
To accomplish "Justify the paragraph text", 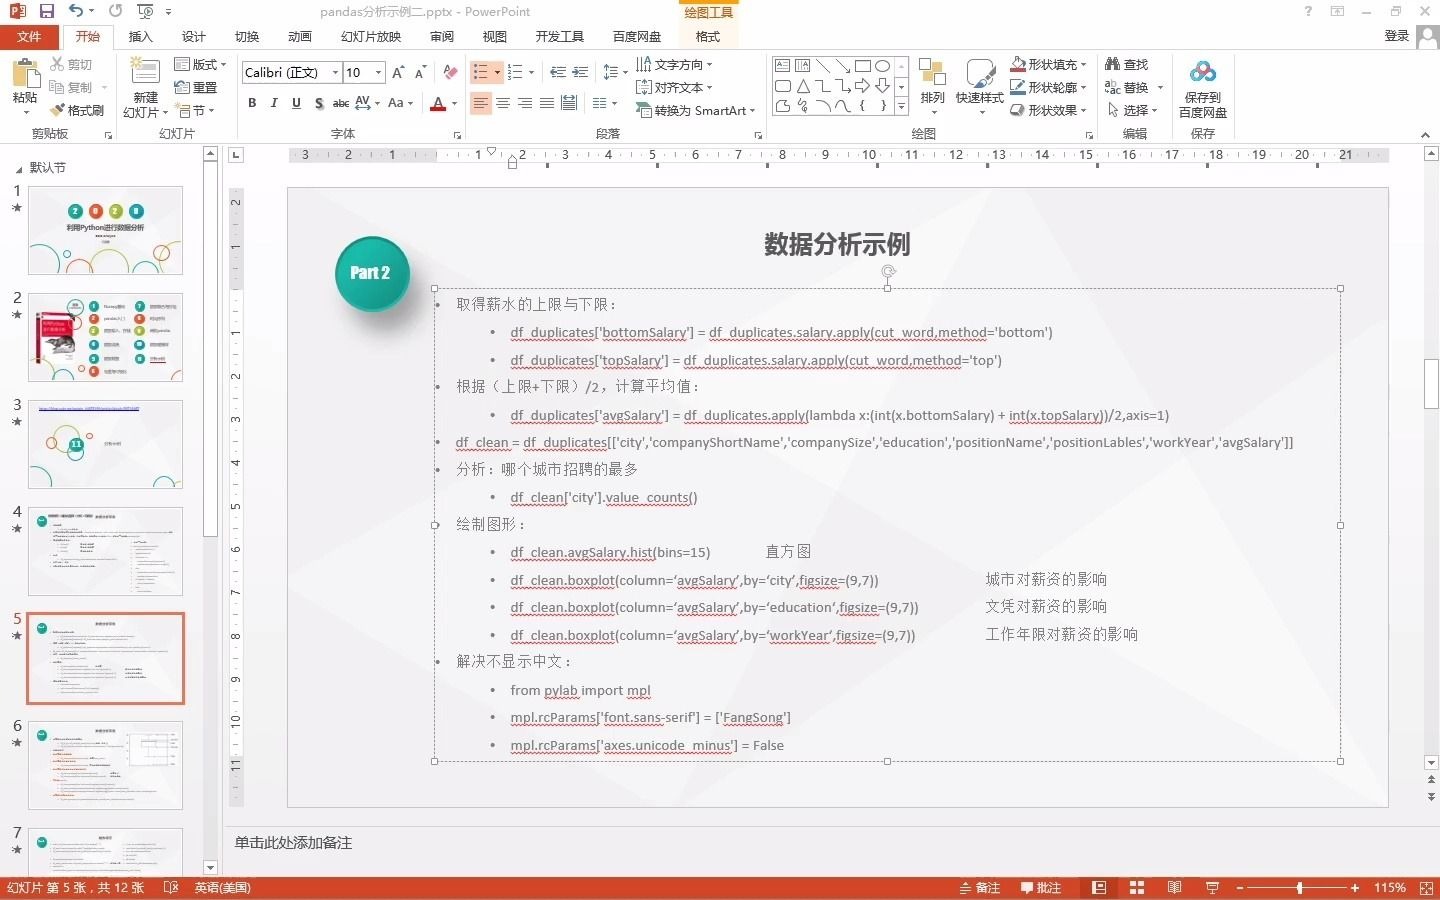I will pos(547,103).
